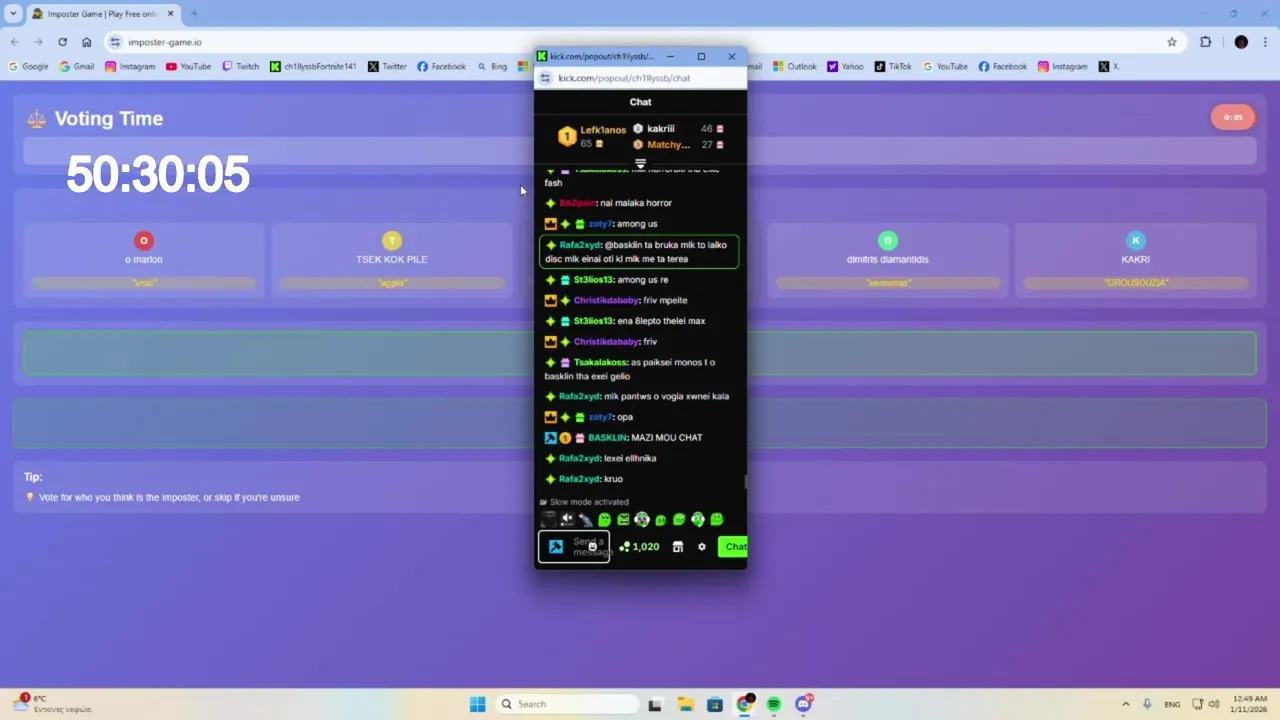Viewport: 1280px width, 720px height.
Task: Open the Twitter bookmark
Action: pyautogui.click(x=387, y=67)
